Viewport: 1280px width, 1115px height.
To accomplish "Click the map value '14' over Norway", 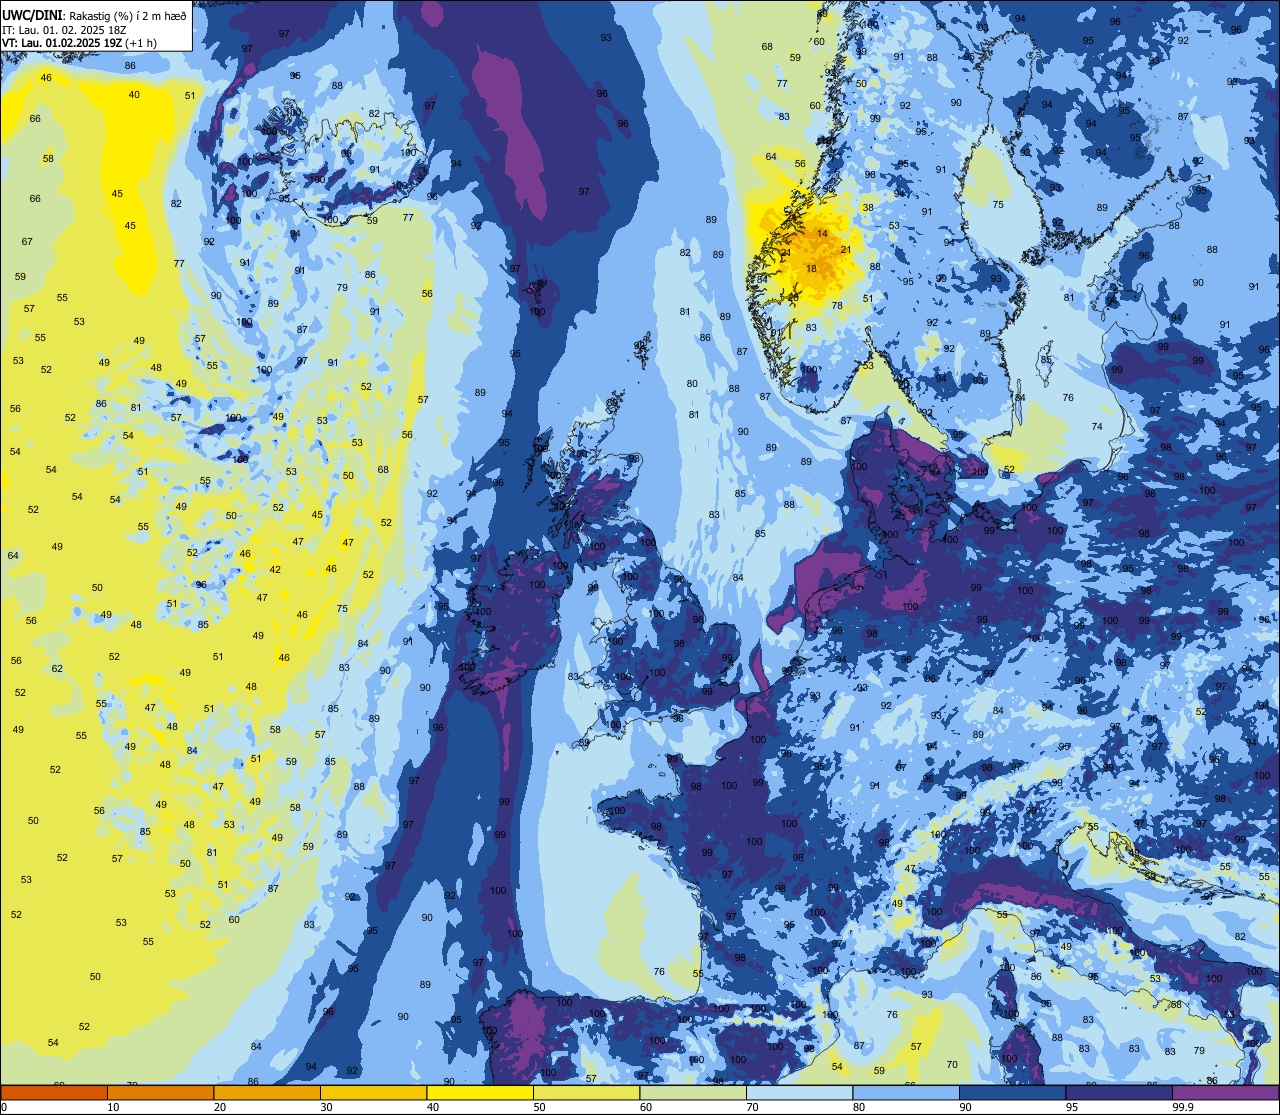I will [822, 233].
